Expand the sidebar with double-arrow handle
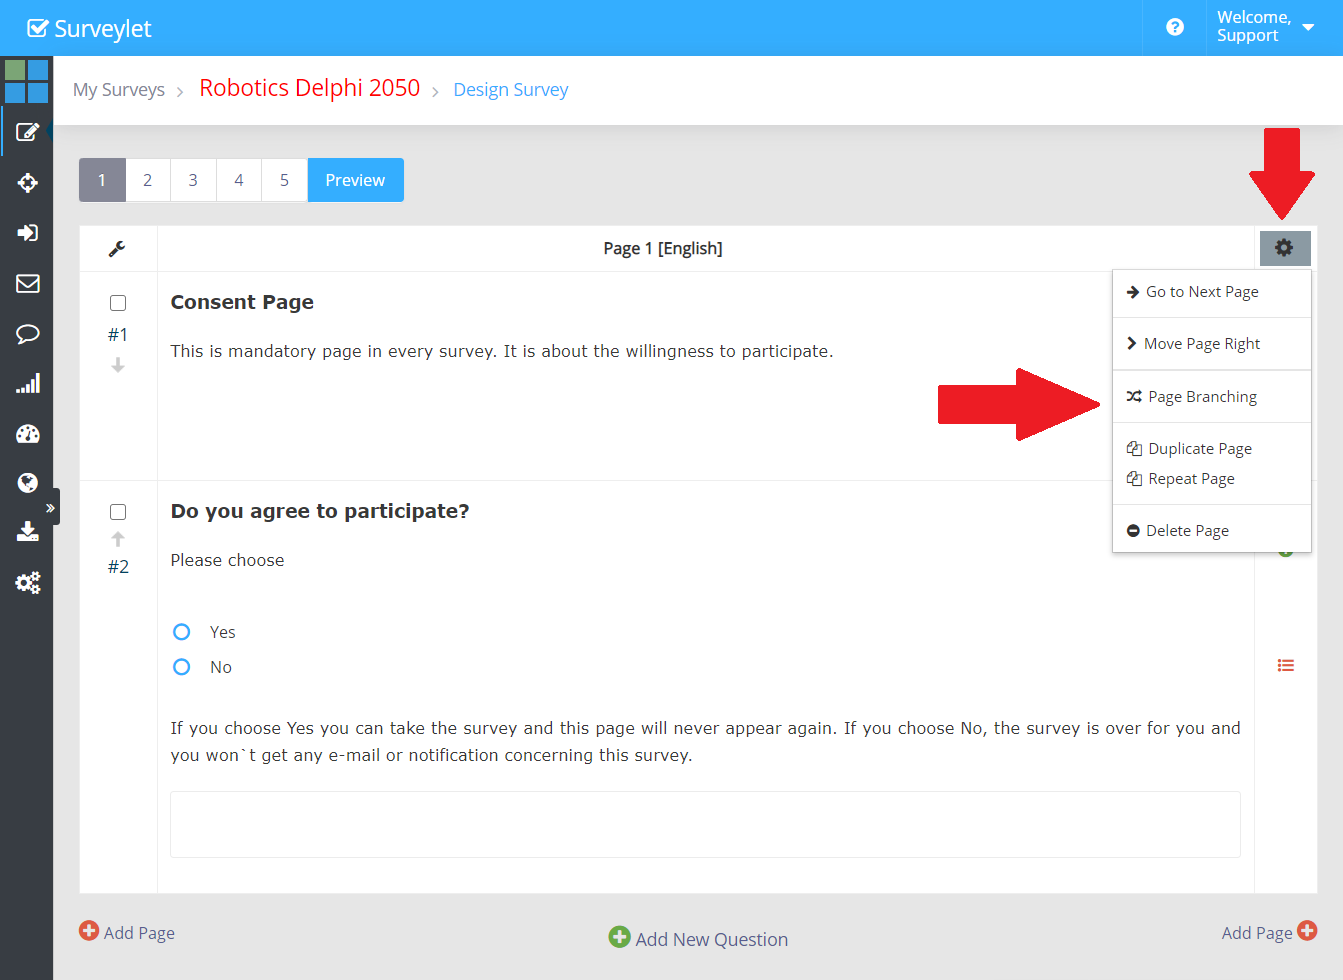1343x980 pixels. tap(50, 508)
